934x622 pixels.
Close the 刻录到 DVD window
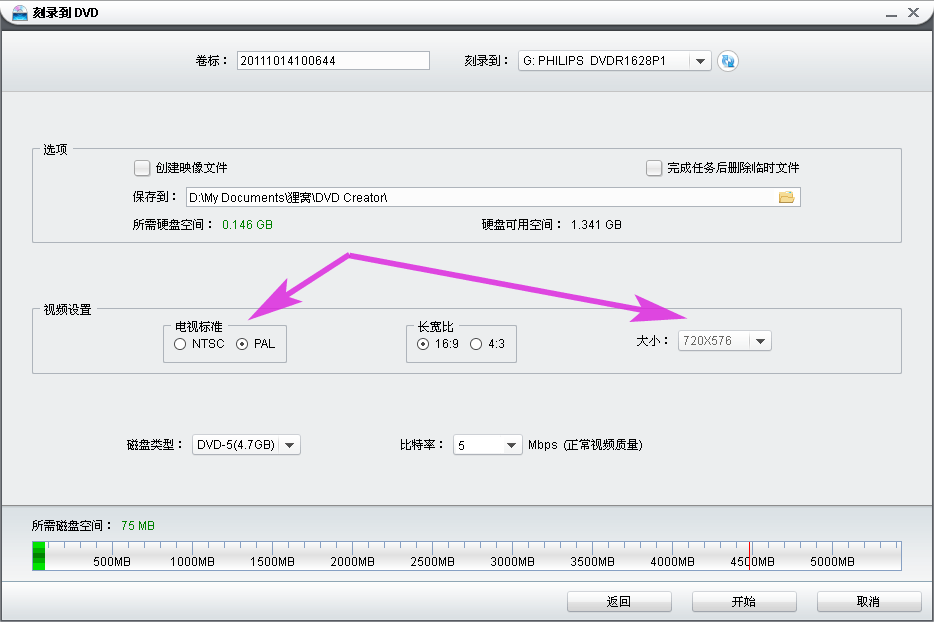click(913, 13)
